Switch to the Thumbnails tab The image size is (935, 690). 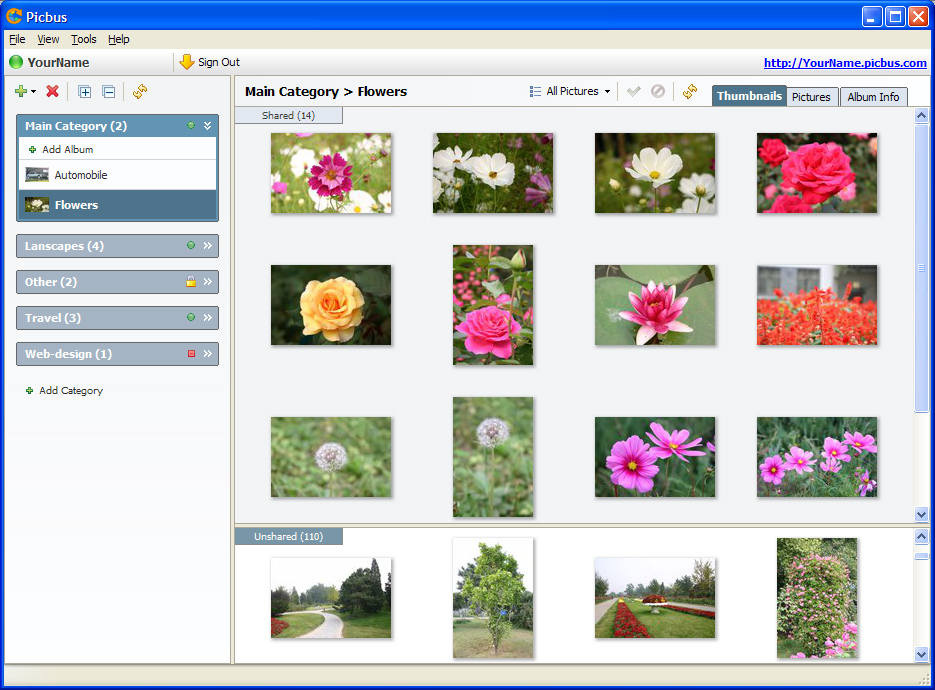point(749,96)
